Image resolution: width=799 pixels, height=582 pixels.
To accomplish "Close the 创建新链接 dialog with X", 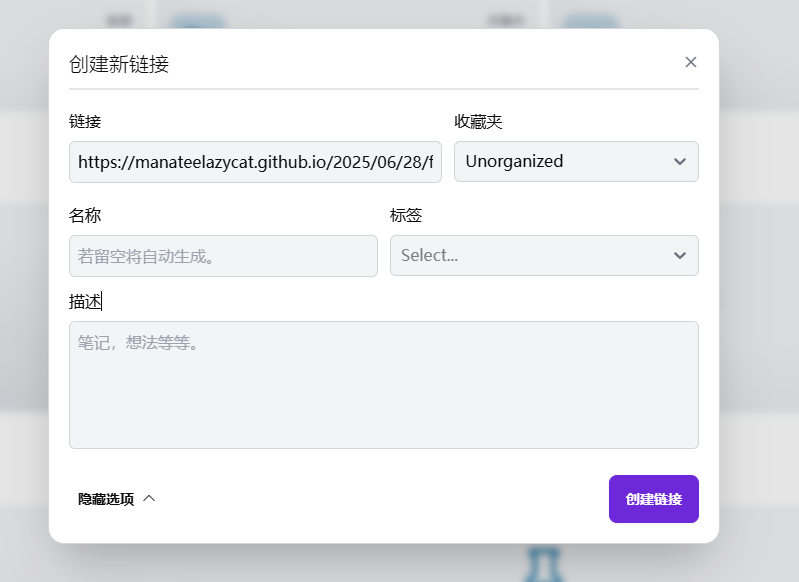I will pos(690,62).
